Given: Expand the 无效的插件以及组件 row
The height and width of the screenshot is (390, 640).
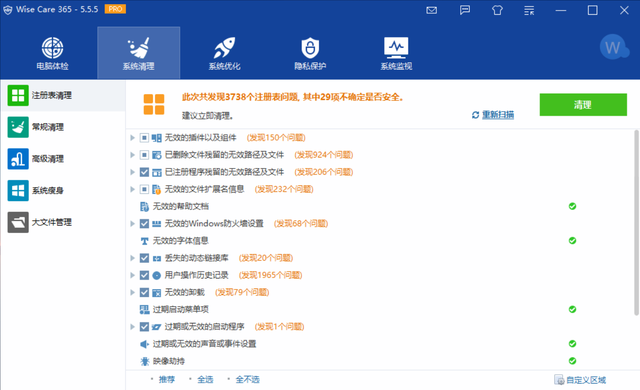Looking at the screenshot, I should click(x=132, y=138).
